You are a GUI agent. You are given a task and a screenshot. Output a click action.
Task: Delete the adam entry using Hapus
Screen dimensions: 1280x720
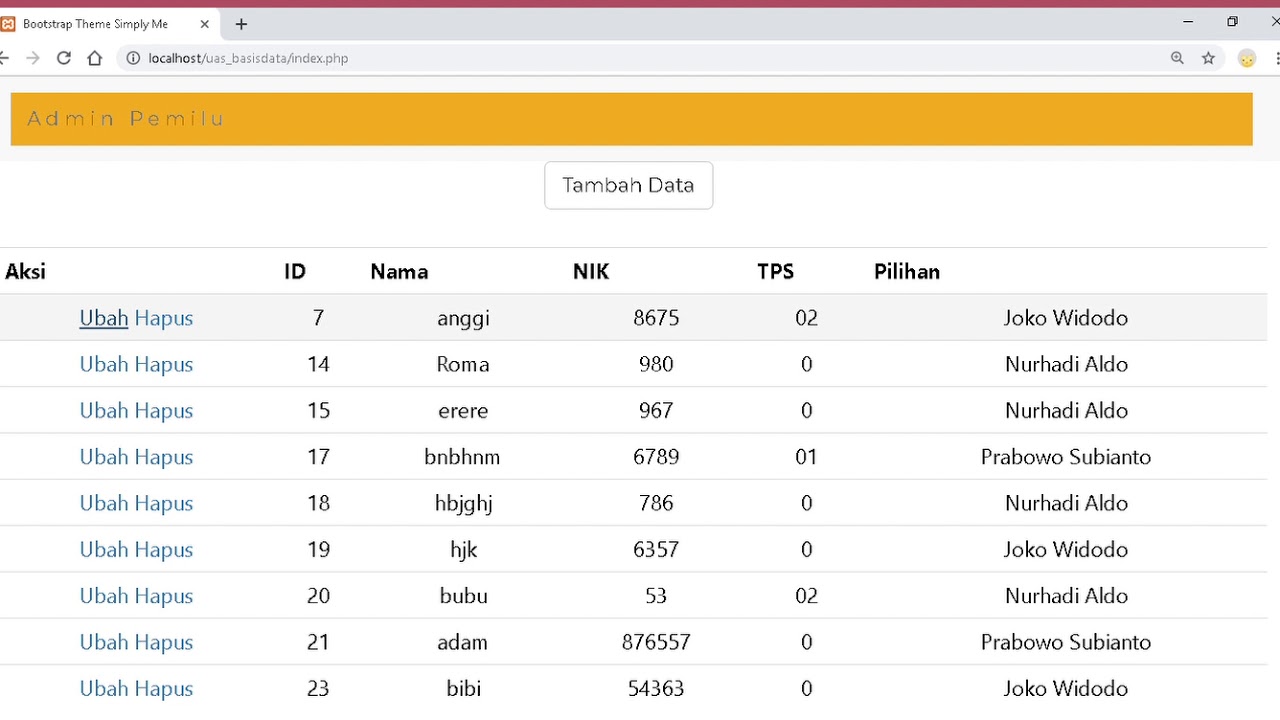click(164, 642)
